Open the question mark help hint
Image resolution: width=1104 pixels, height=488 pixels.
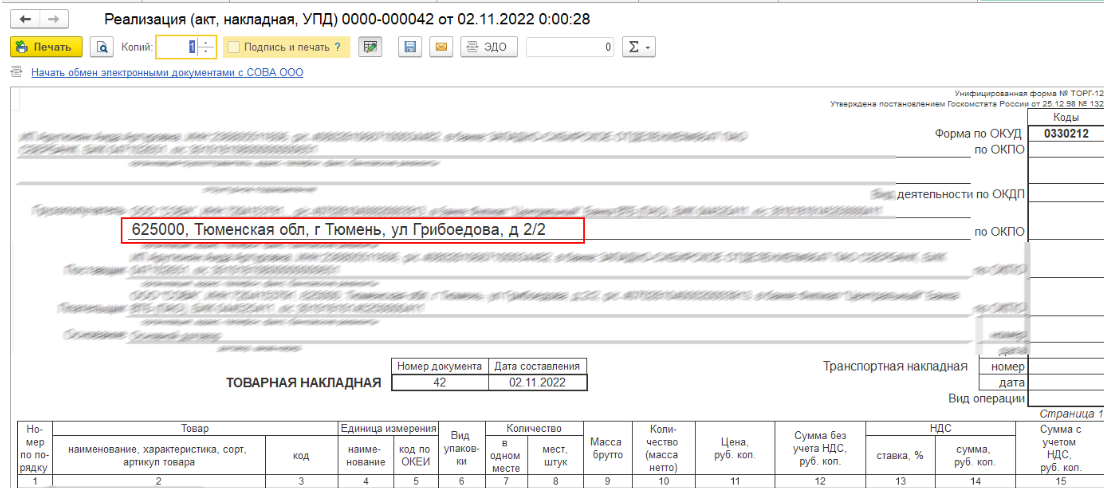(337, 48)
